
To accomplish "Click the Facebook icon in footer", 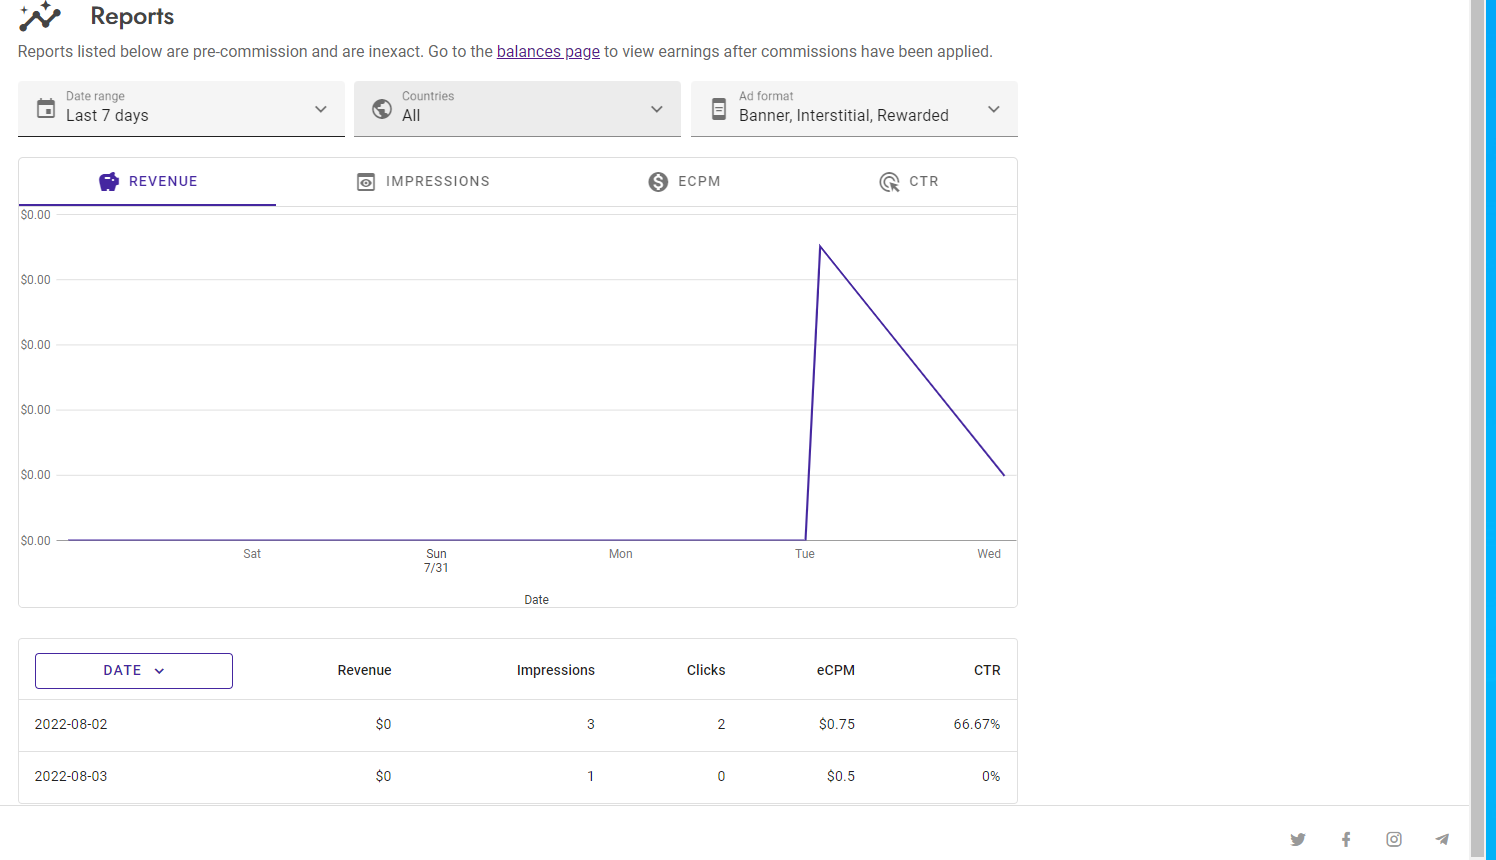I will pyautogui.click(x=1346, y=840).
